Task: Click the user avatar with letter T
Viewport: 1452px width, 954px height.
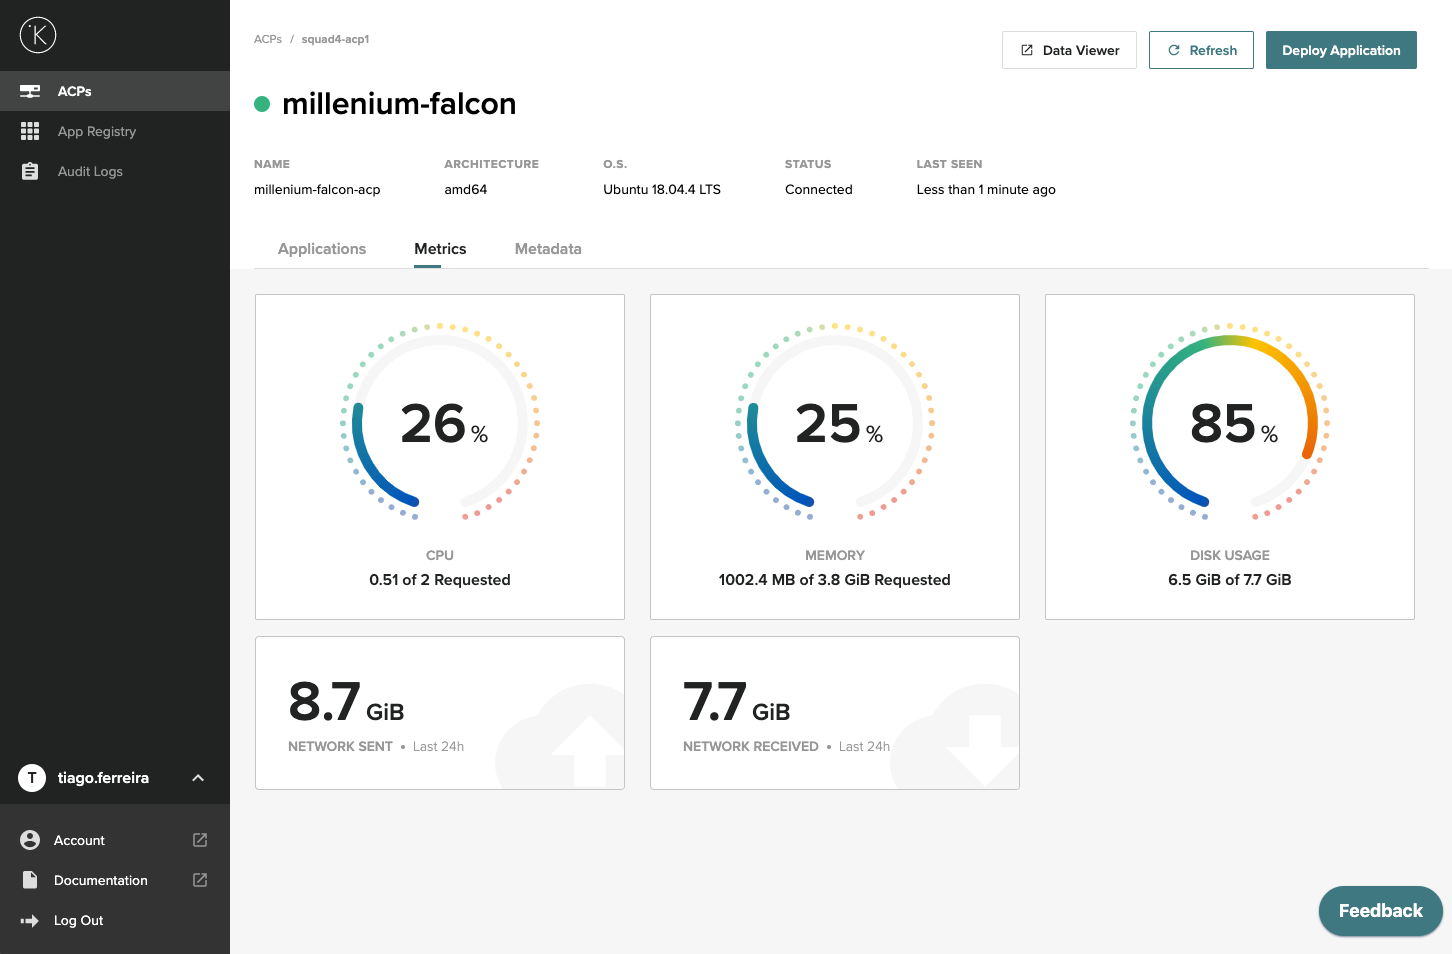Action: click(x=32, y=778)
